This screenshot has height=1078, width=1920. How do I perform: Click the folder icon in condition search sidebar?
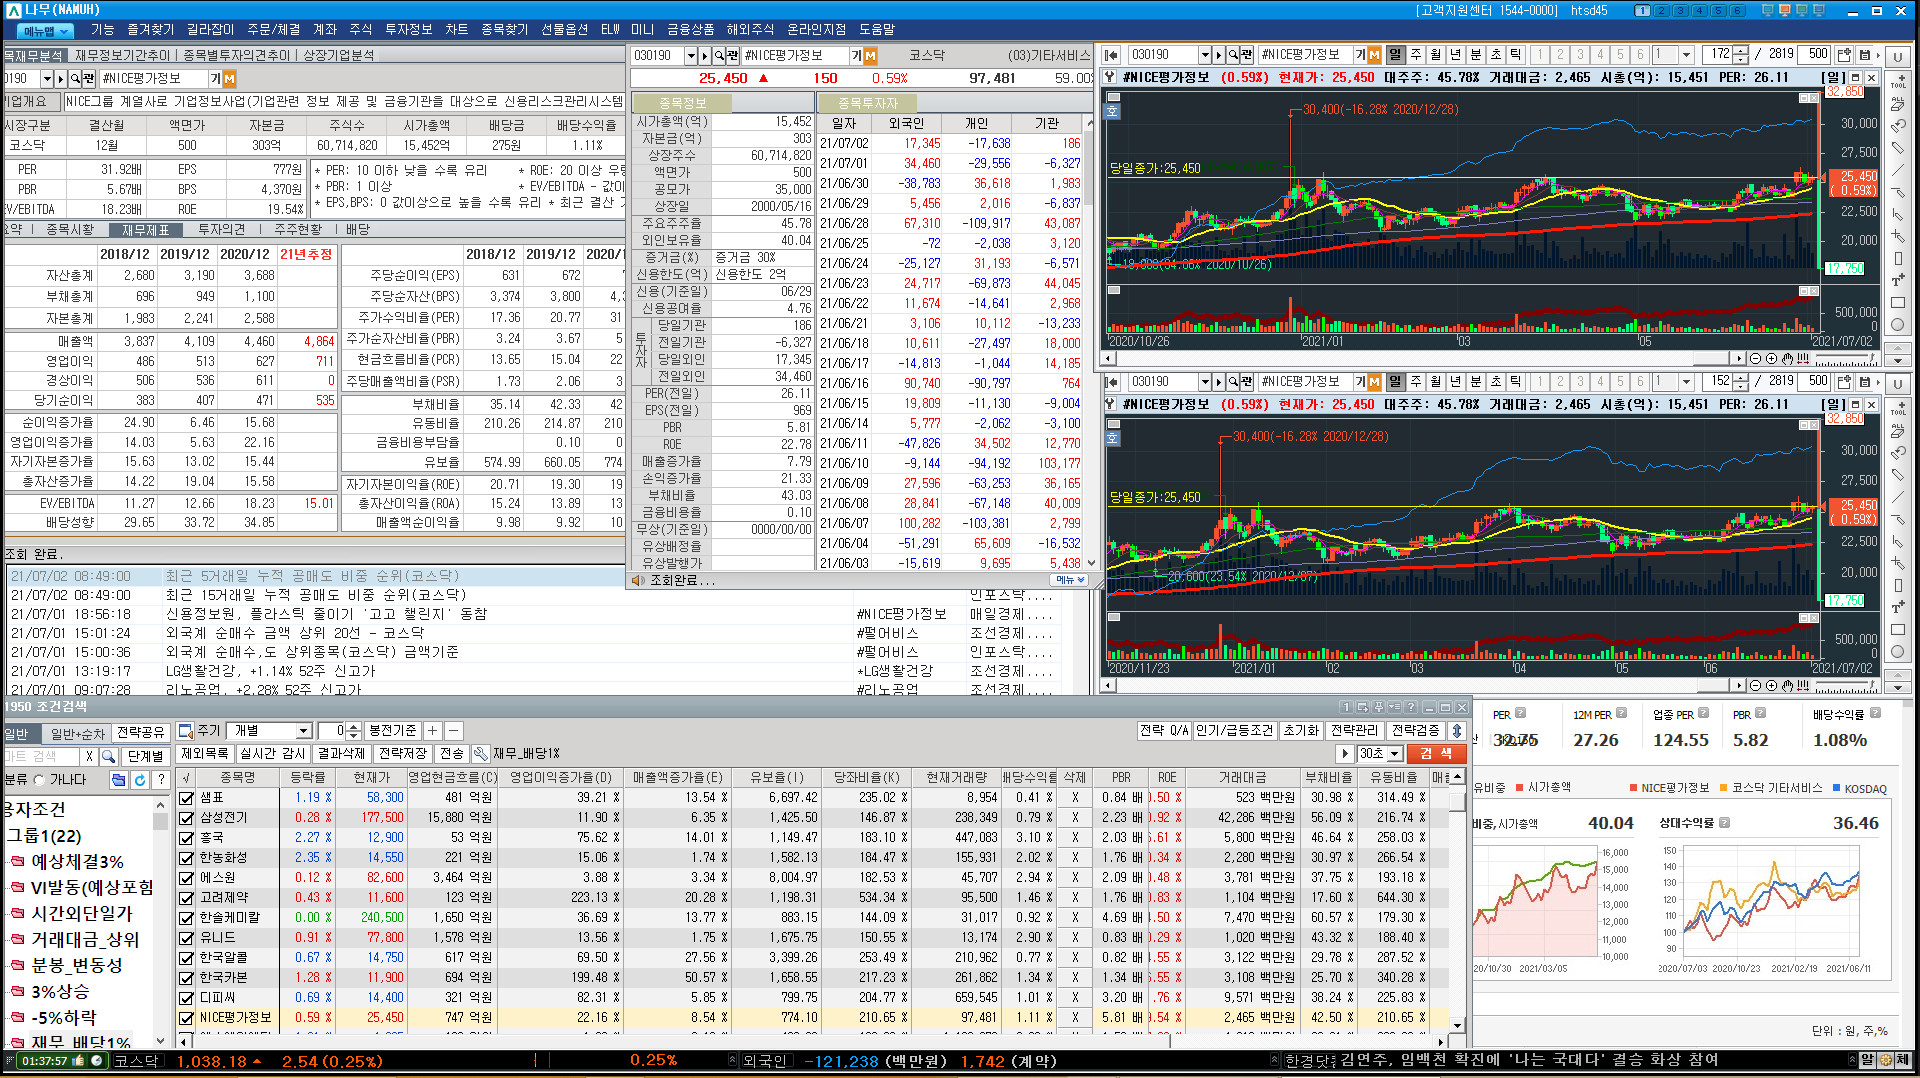pos(118,780)
